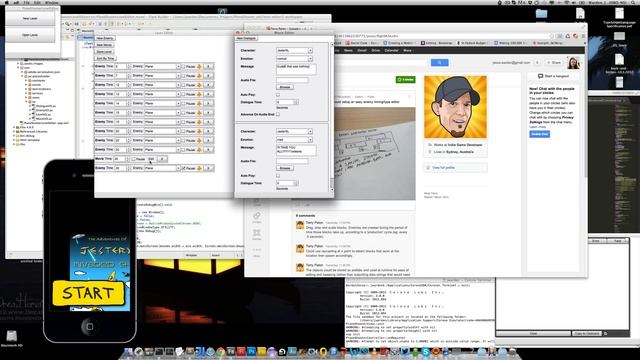Viewport: 640px width, 360px height.
Task: Enable Advance On Audio End checkbox
Action: [278, 114]
